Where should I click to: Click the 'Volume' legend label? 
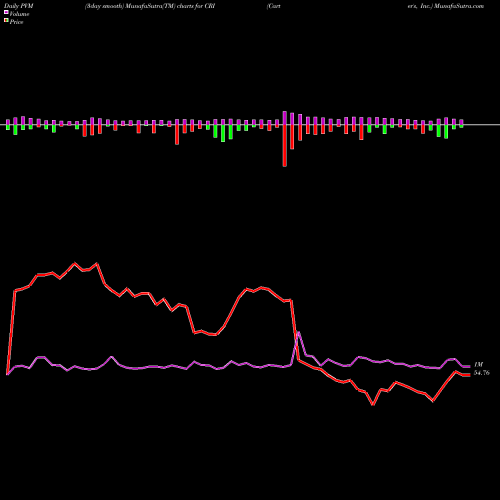19,14
